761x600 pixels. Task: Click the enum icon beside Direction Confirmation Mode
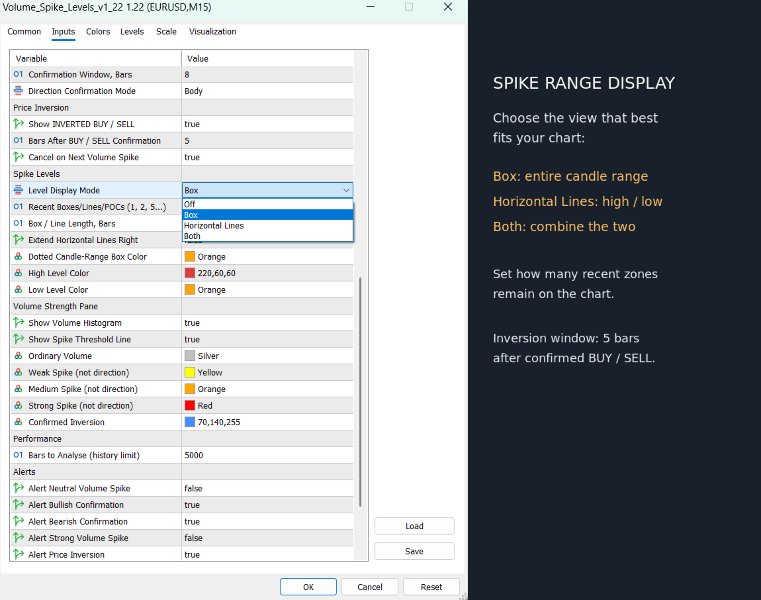pos(18,91)
